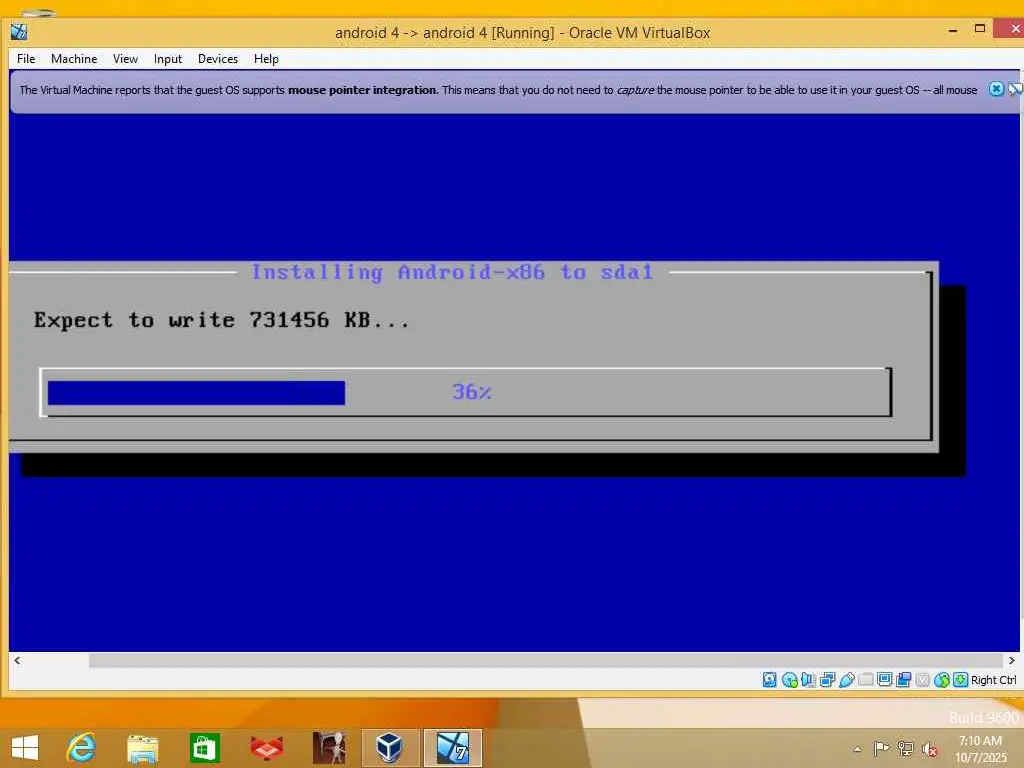Screen dimensions: 1024x768
Task: Maximize the VirtualBox window
Action: tap(980, 29)
